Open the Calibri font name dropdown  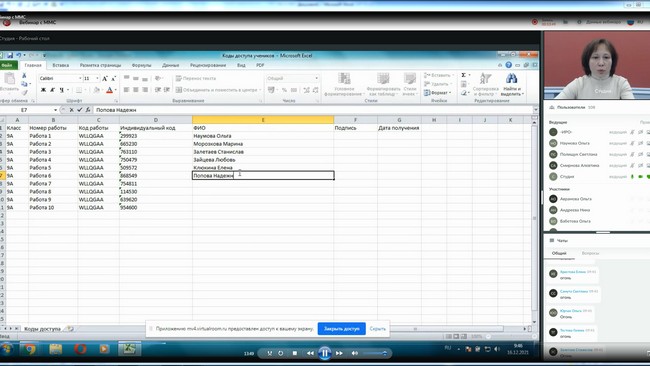click(80, 78)
